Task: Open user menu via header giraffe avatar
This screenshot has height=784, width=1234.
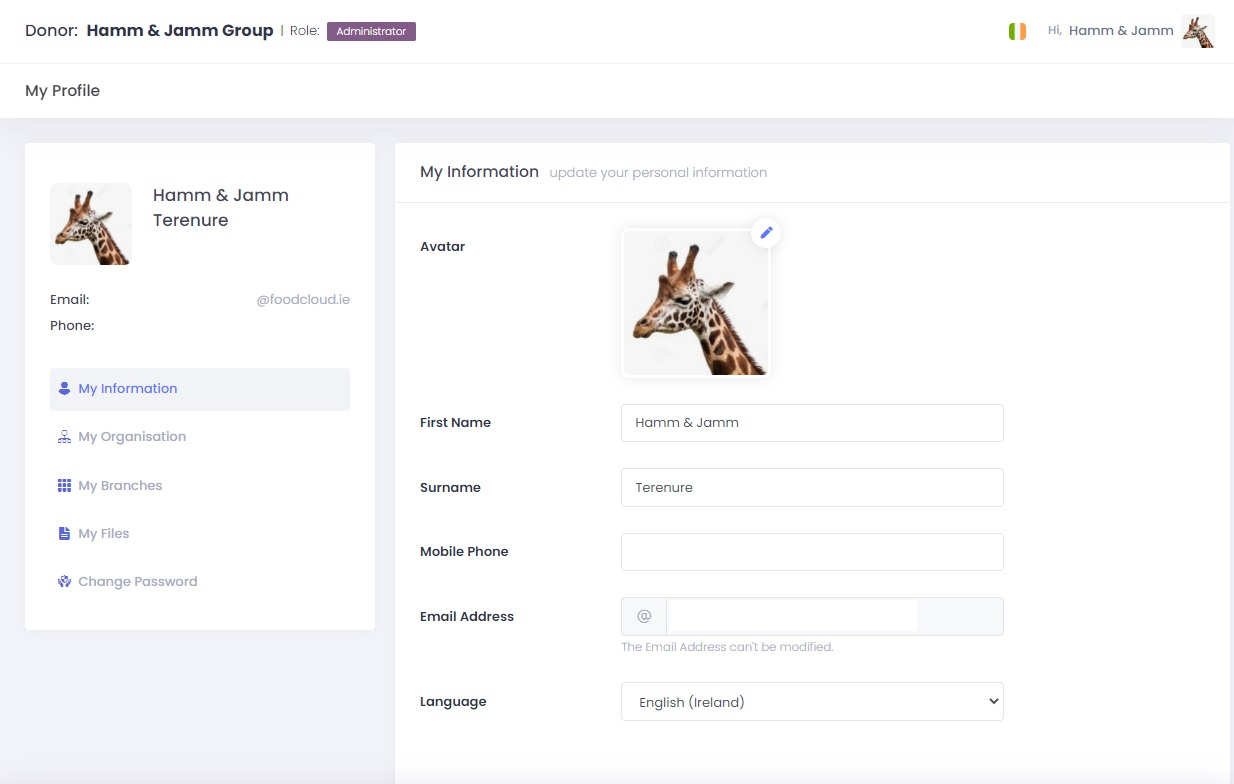Action: click(1197, 31)
